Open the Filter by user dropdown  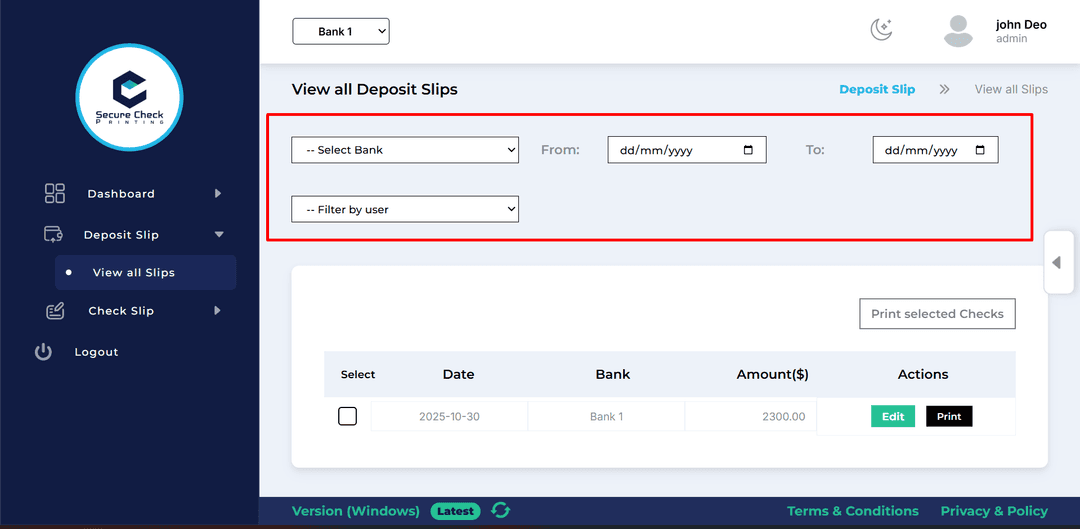[405, 209]
